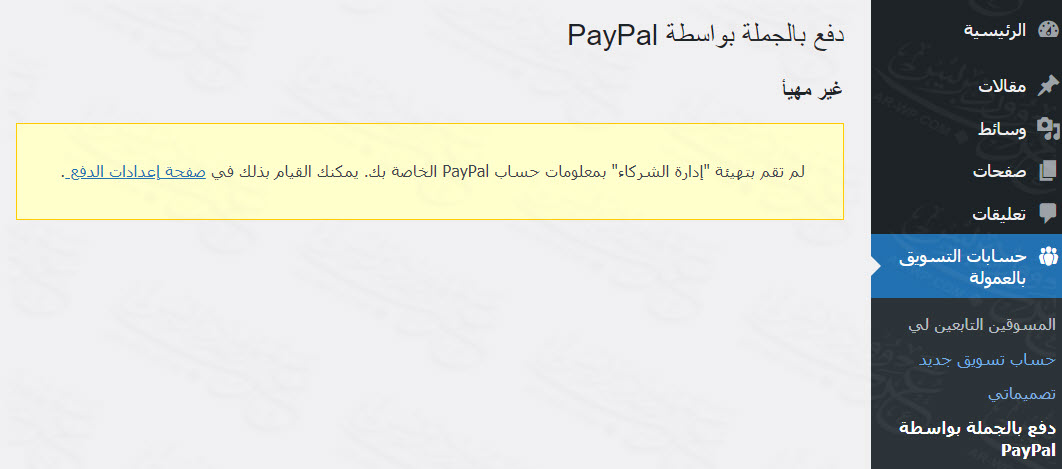1062x469 pixels.
Task: Click the white arrow pointer on the active menu
Action: coord(876,266)
